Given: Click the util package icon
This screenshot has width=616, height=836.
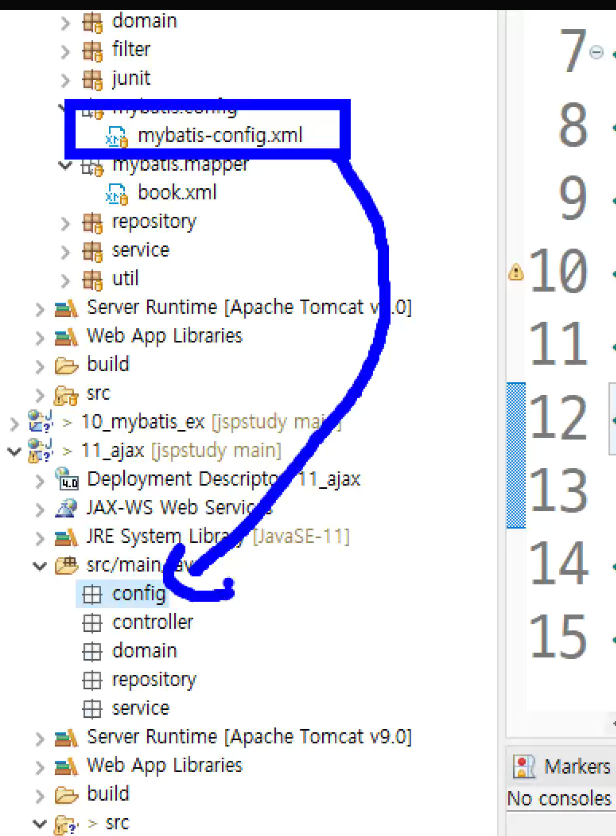Looking at the screenshot, I should (92, 279).
